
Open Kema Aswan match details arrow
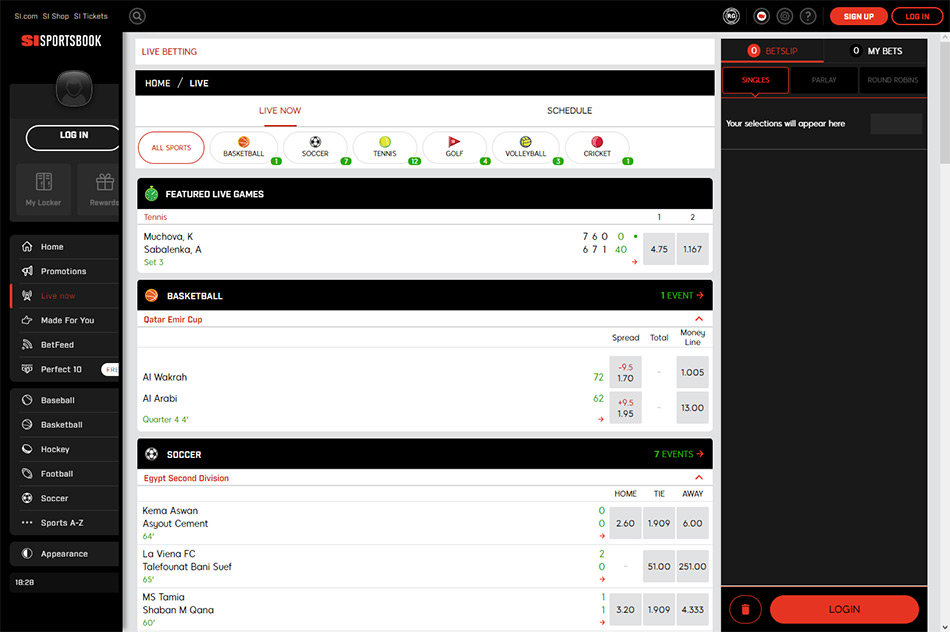point(602,536)
